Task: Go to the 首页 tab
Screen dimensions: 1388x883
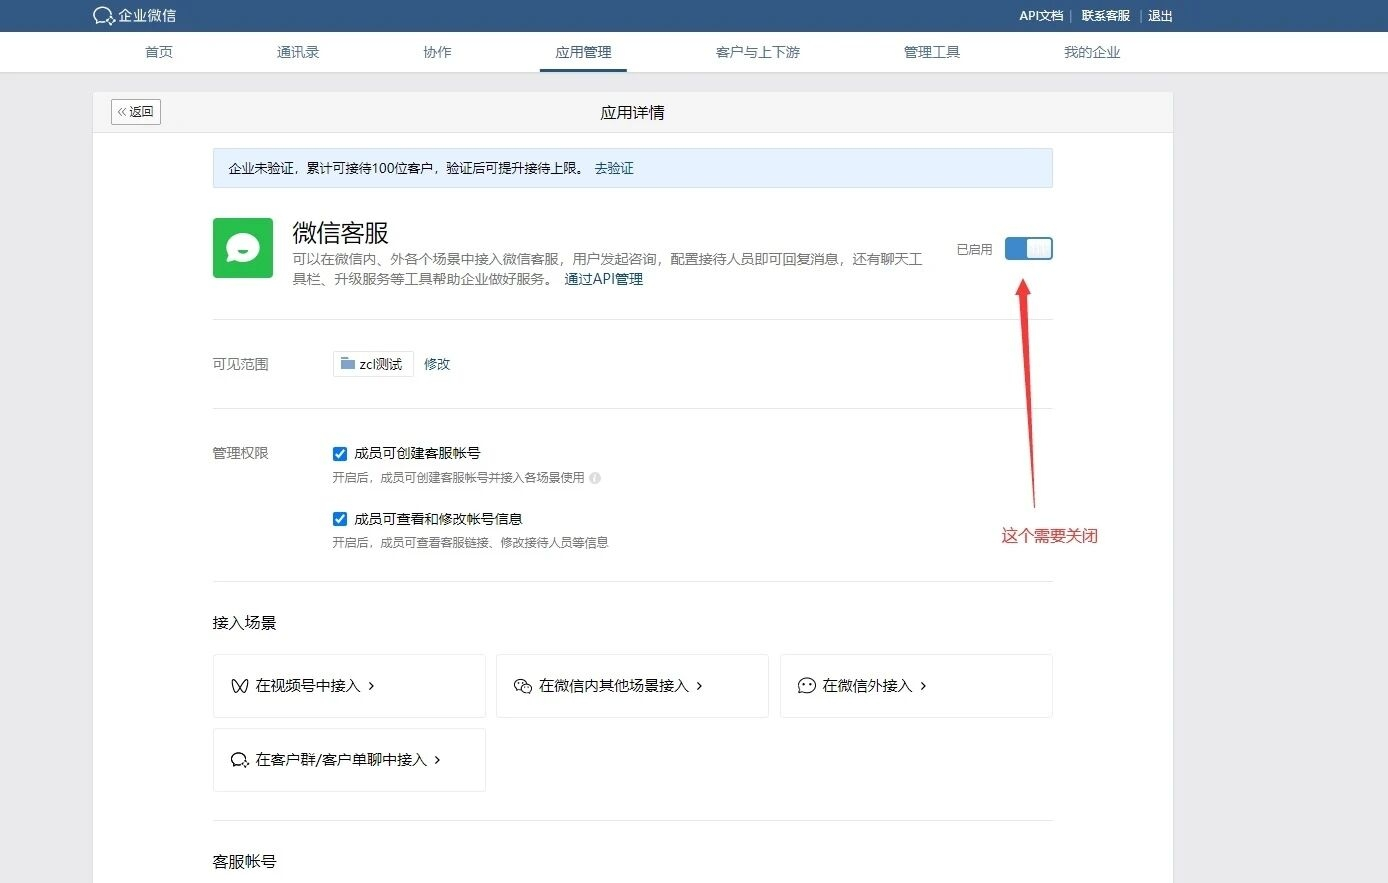Action: [159, 52]
